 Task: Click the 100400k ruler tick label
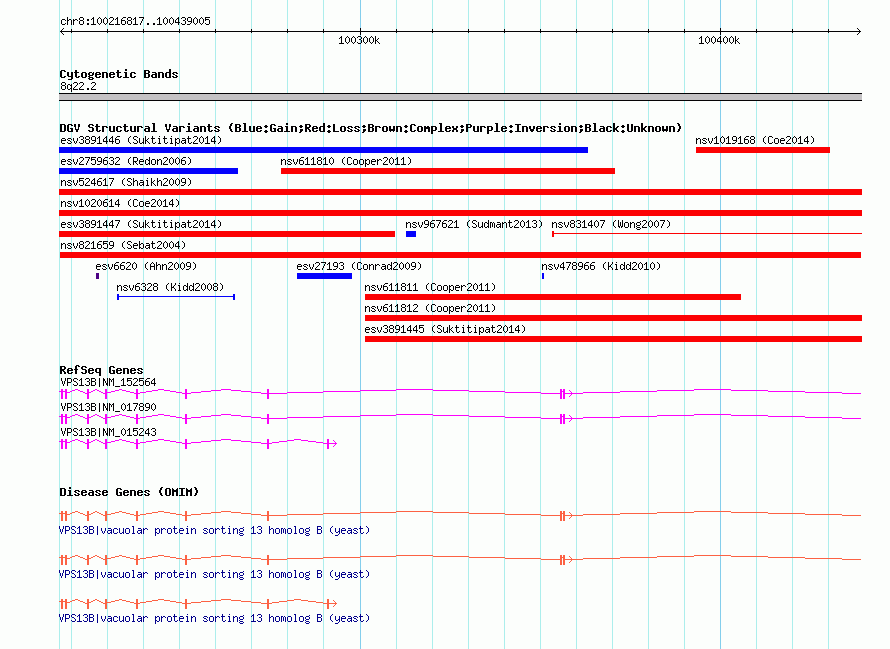[719, 40]
